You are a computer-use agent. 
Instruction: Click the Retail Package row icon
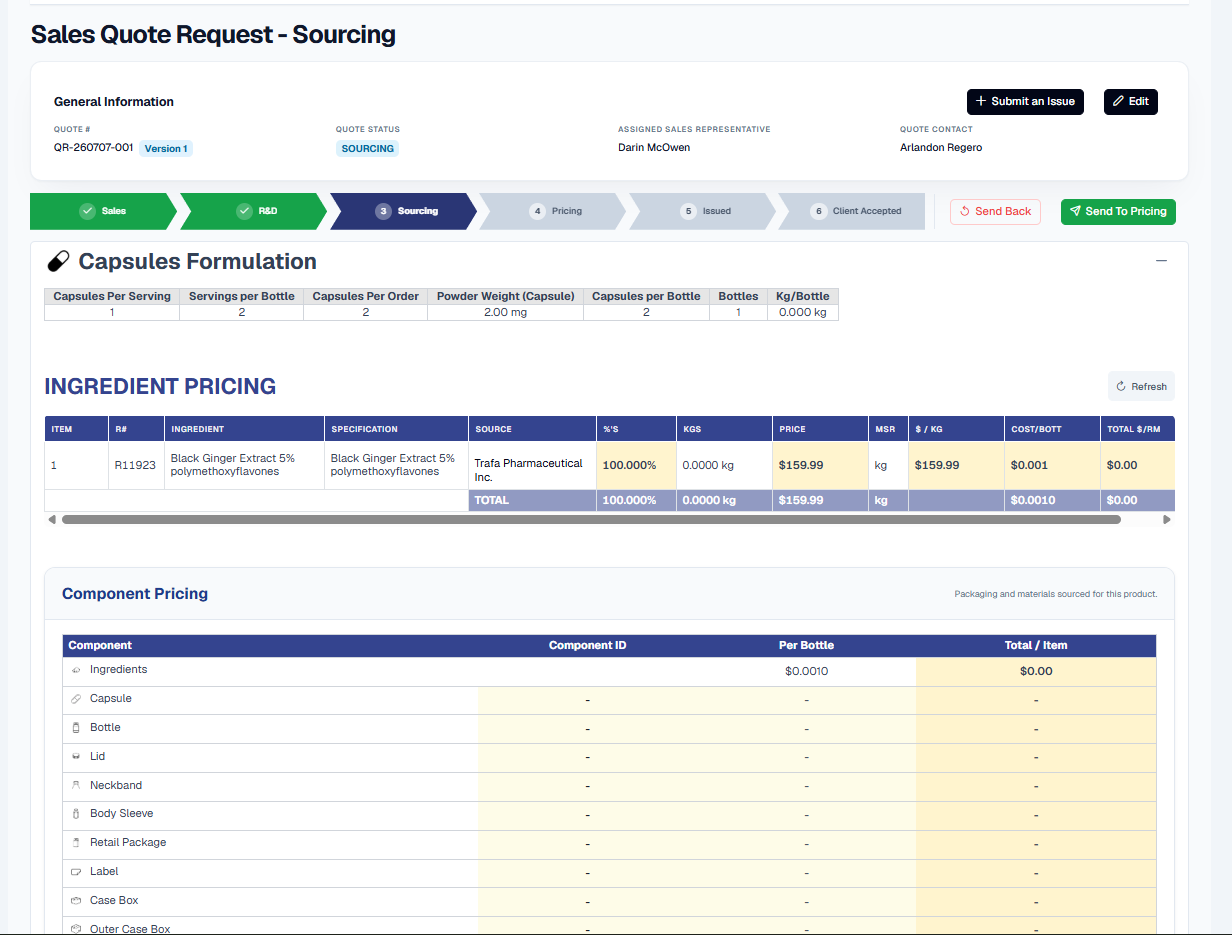[x=76, y=843]
